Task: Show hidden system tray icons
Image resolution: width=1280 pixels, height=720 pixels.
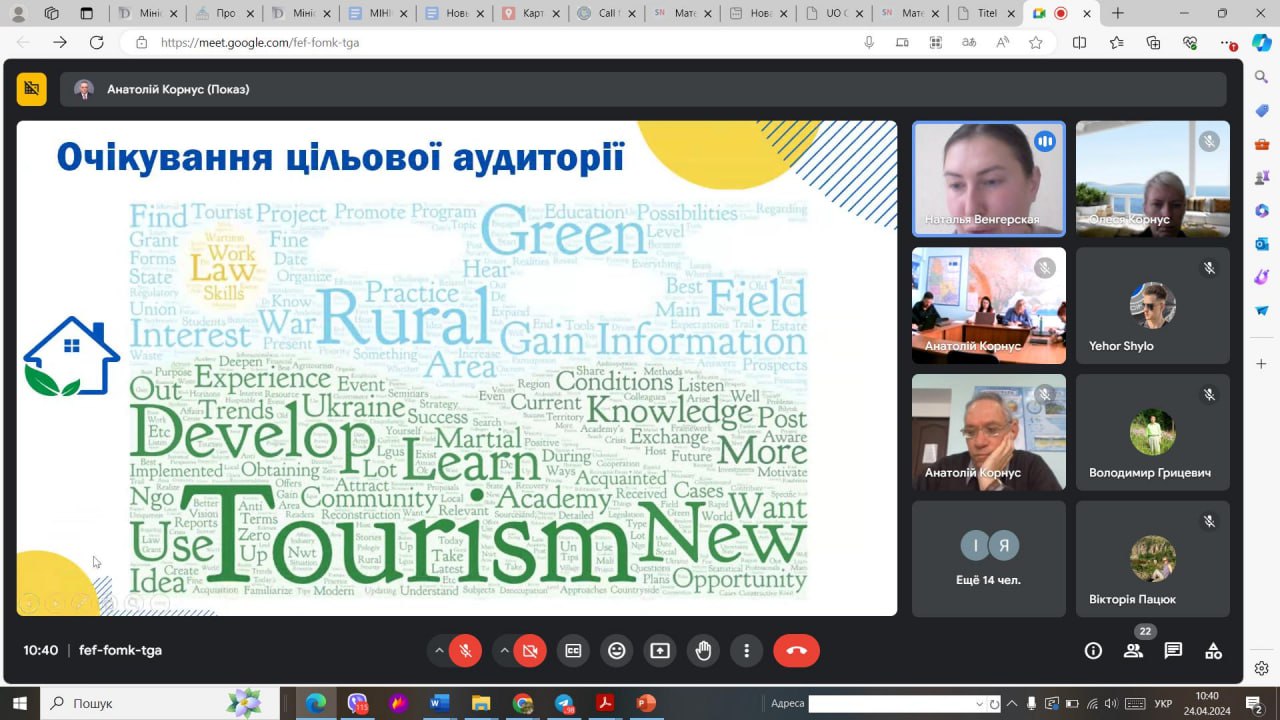Action: click(1011, 704)
